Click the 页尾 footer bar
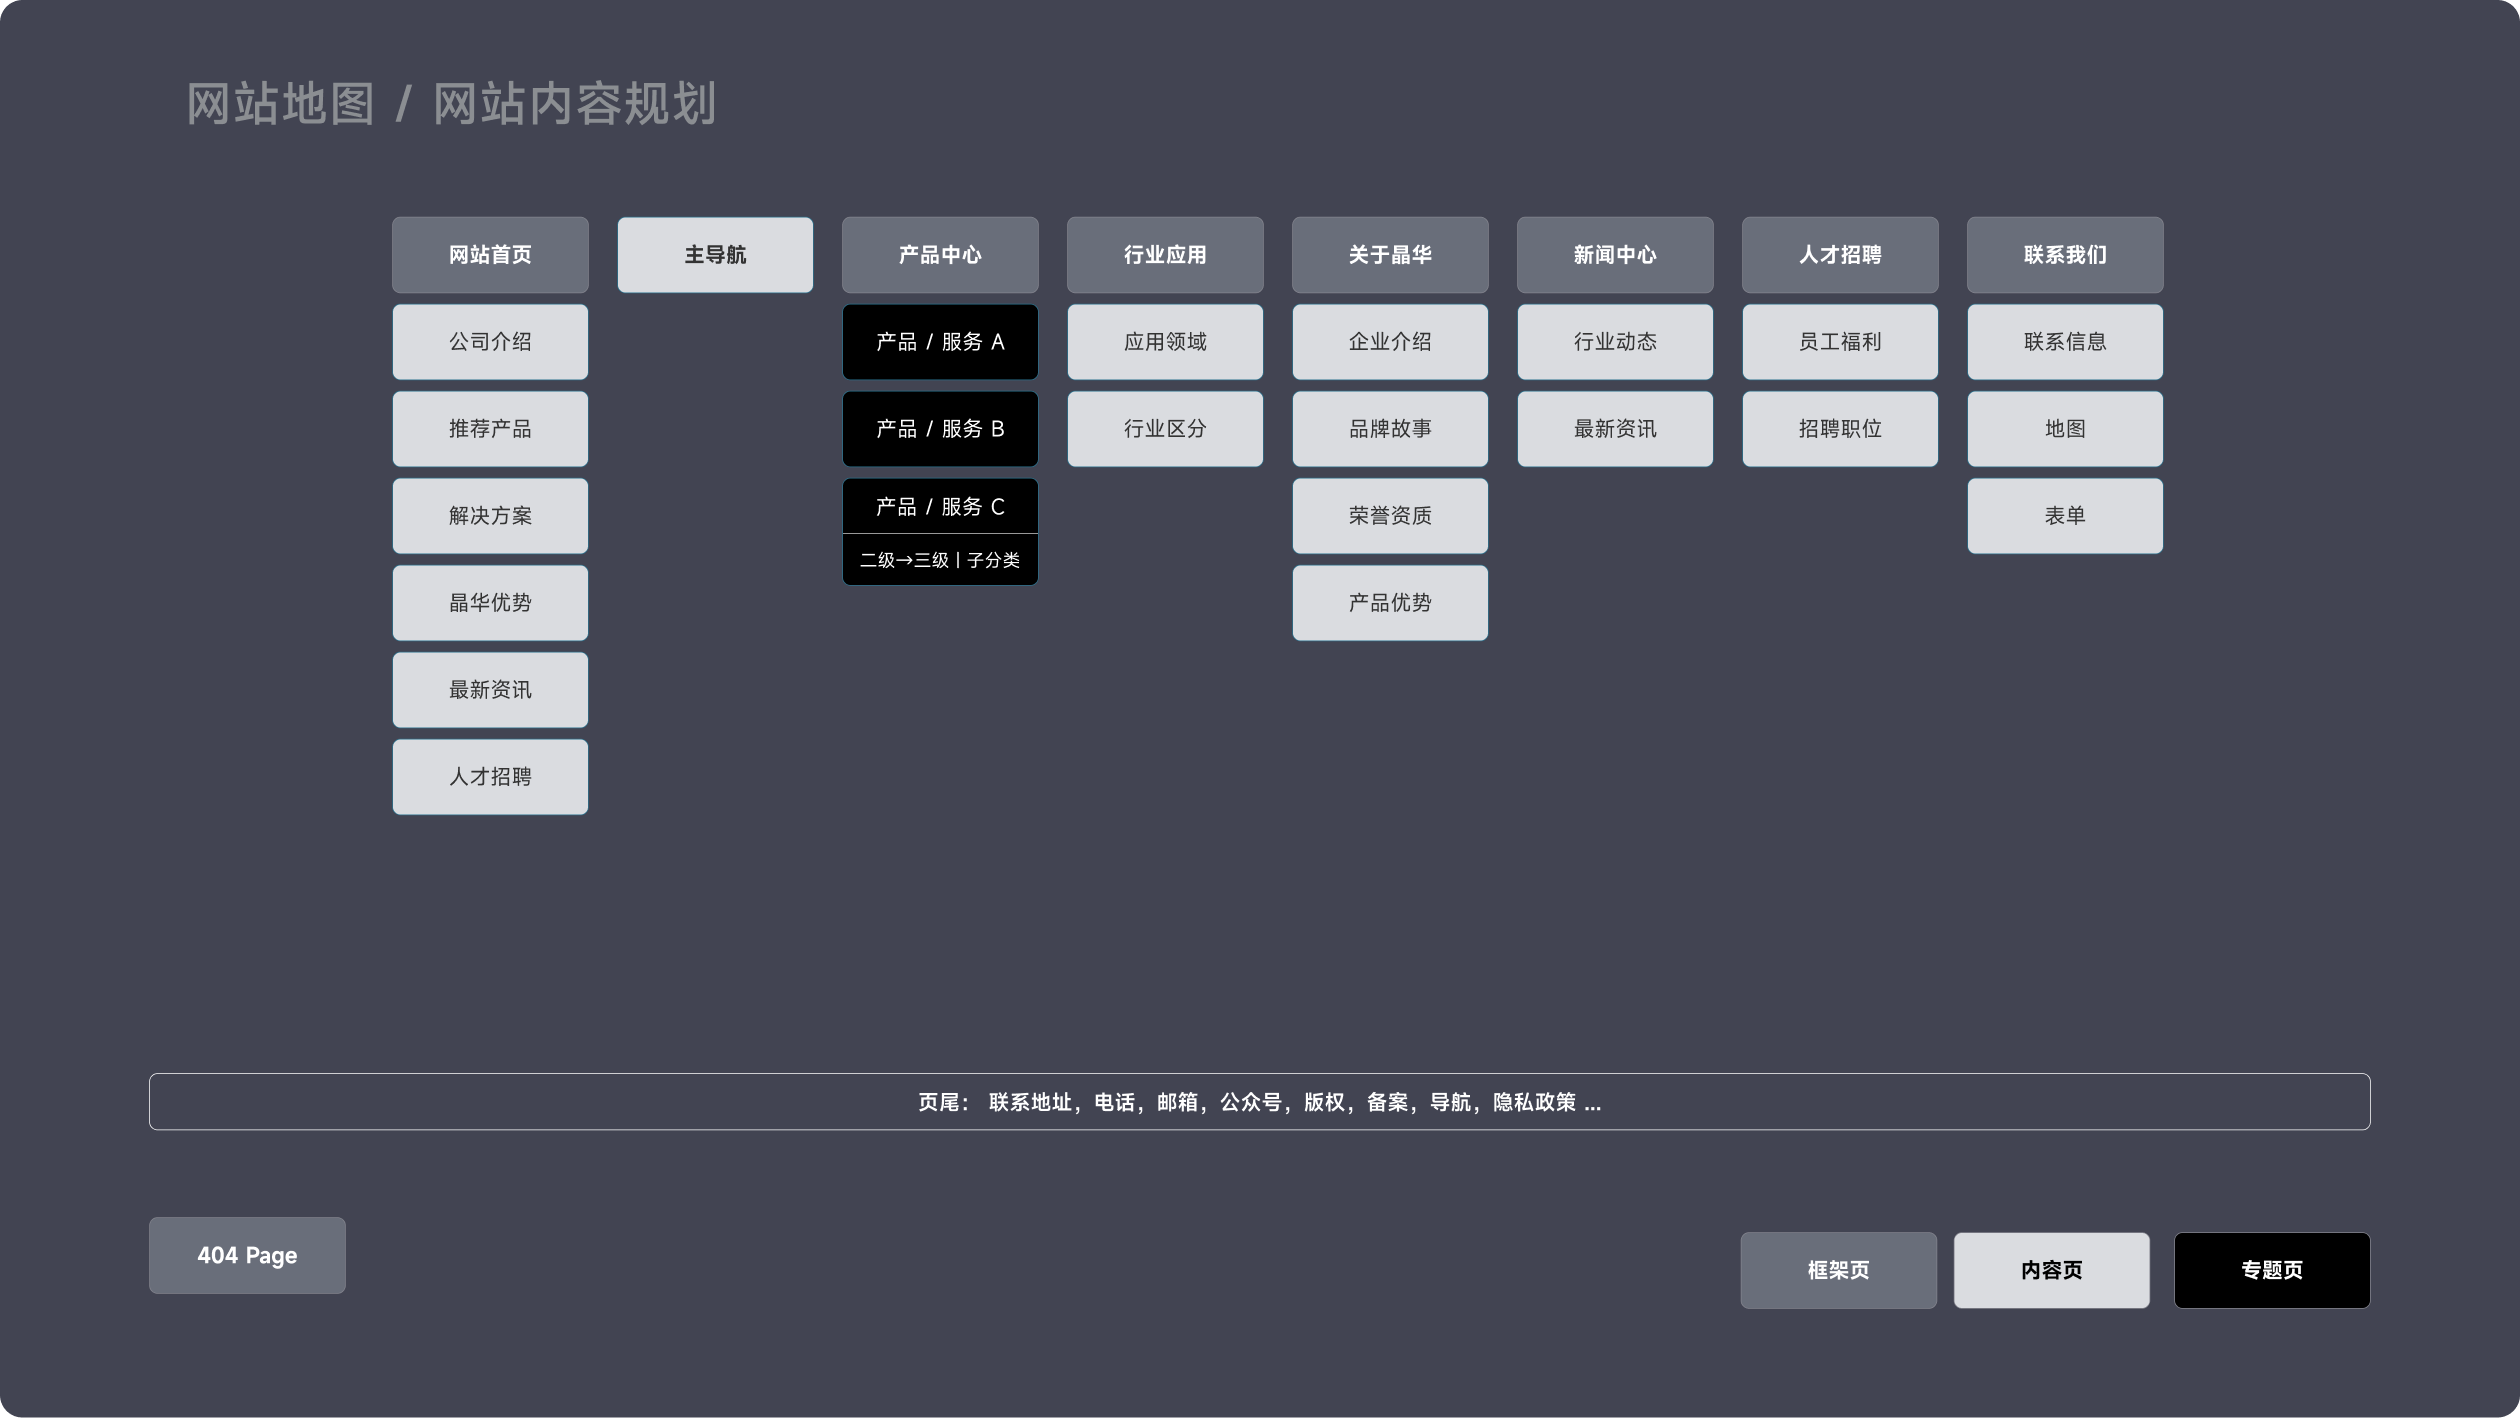The image size is (2520, 1418). (1259, 1102)
